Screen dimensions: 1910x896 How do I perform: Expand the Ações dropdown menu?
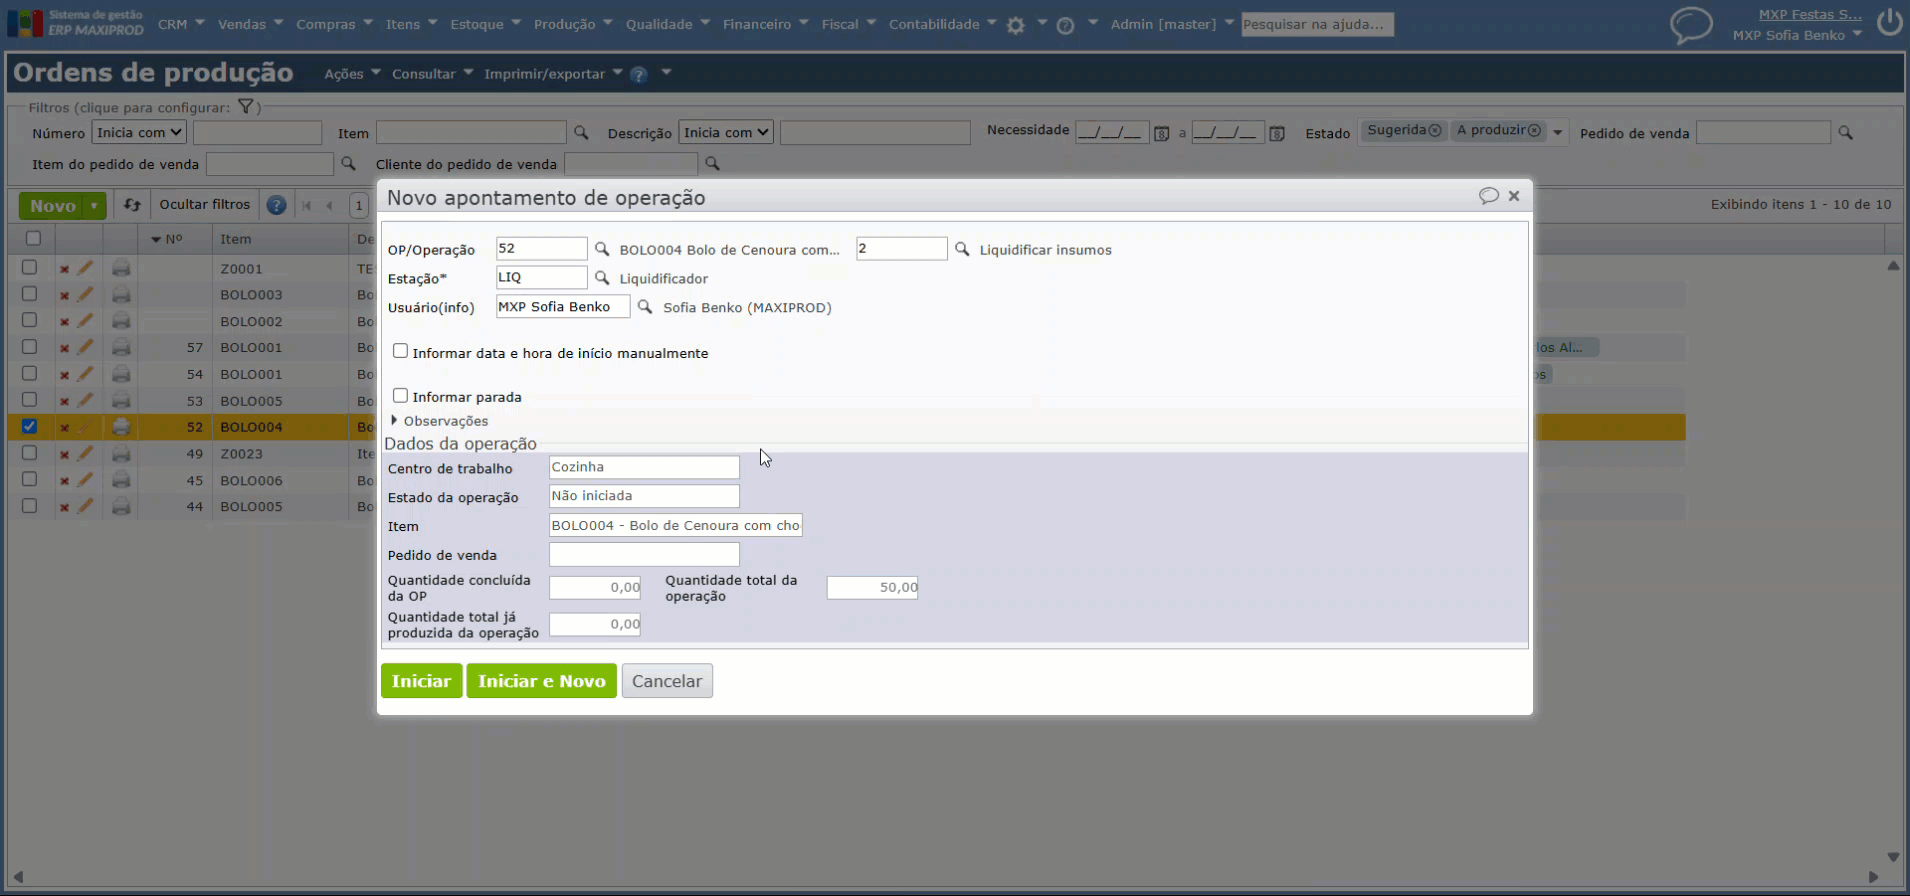tap(352, 74)
